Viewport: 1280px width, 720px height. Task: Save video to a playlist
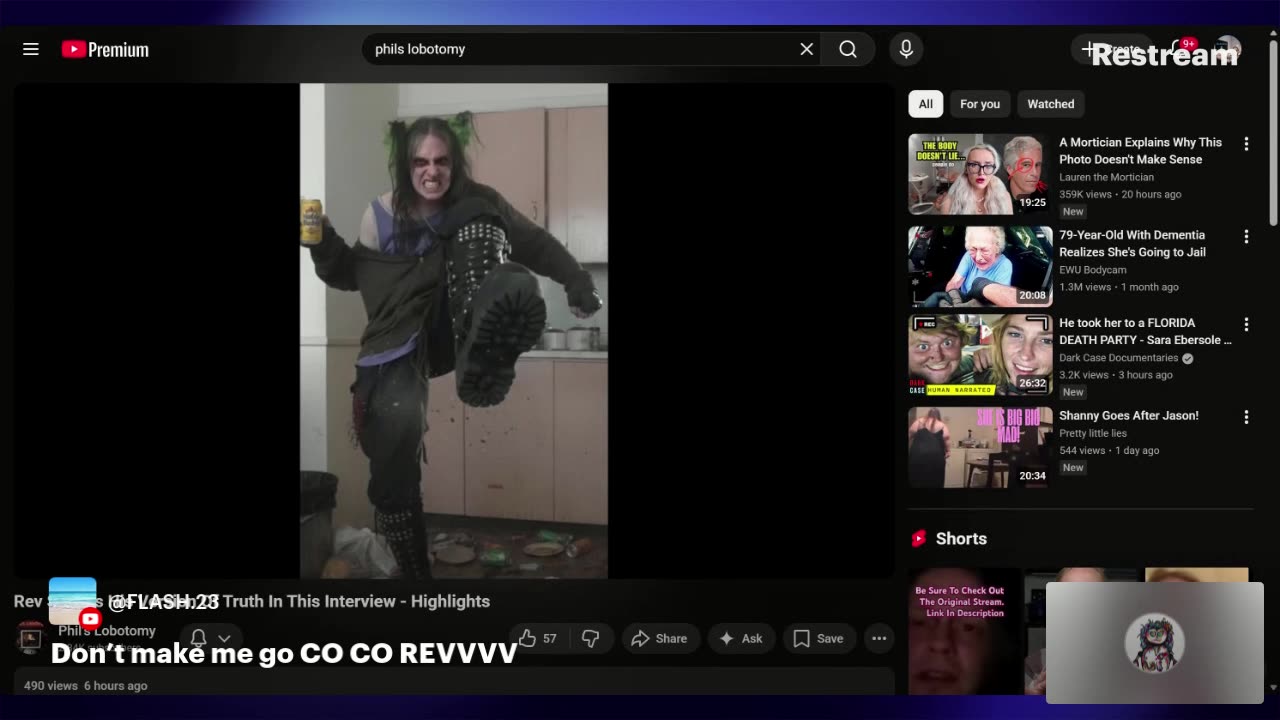click(818, 638)
